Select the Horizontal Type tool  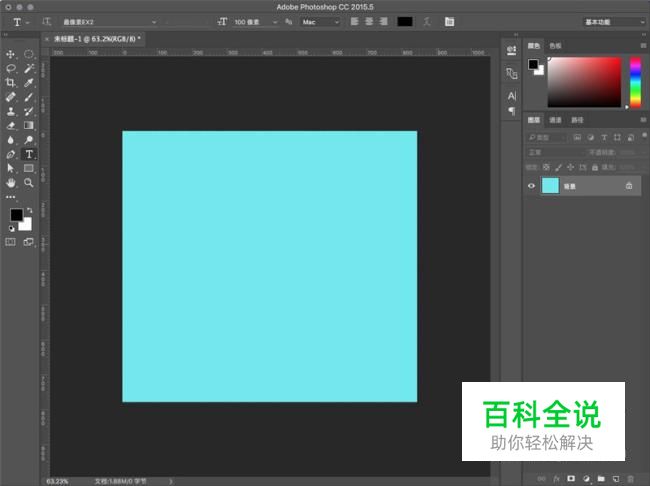click(29, 155)
